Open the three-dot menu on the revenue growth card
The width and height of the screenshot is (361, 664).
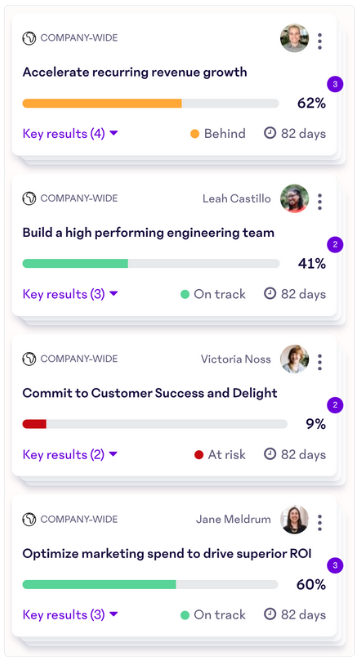(x=320, y=41)
